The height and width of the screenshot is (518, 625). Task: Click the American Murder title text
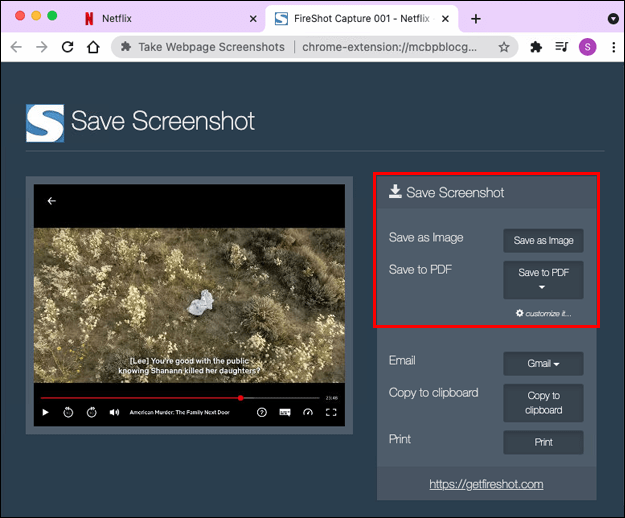tap(179, 412)
